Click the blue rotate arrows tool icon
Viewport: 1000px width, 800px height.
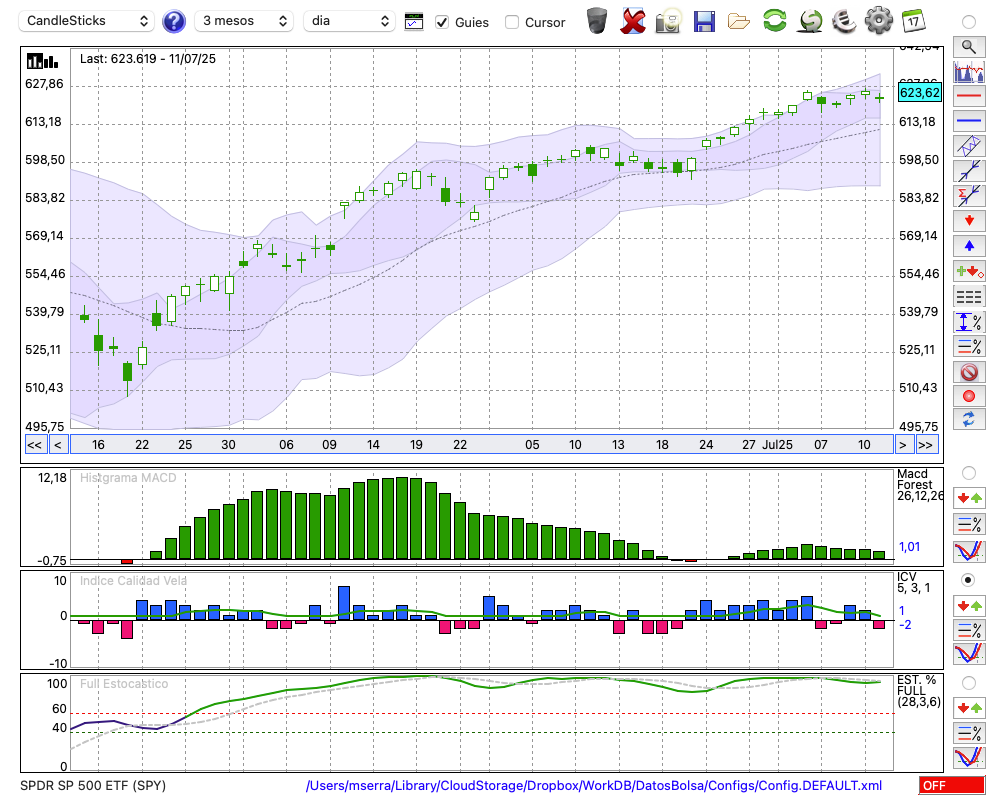969,420
